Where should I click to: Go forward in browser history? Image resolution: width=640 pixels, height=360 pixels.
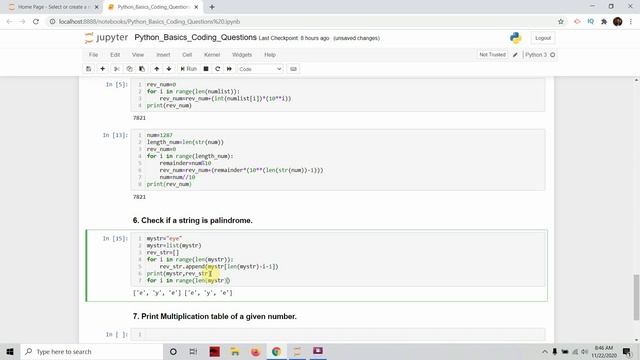pos(22,22)
